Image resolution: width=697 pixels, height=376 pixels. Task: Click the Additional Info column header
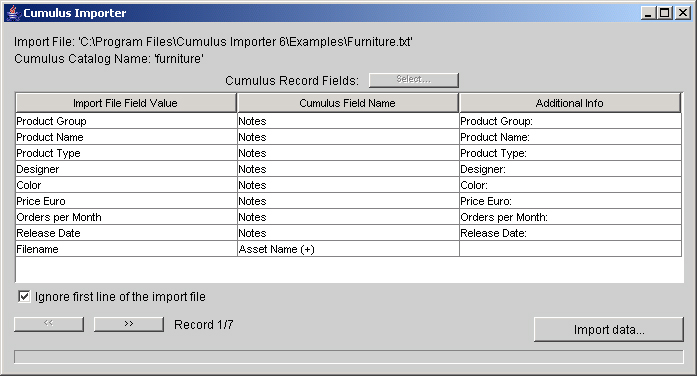coord(570,103)
